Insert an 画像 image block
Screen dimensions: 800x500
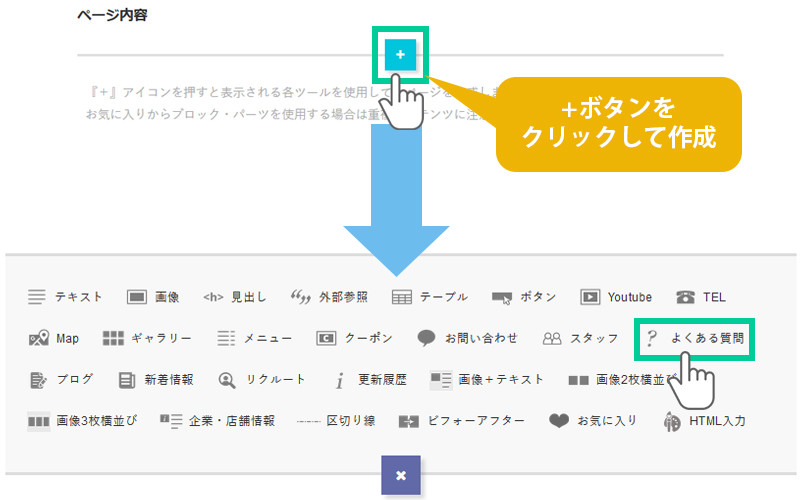coord(153,297)
